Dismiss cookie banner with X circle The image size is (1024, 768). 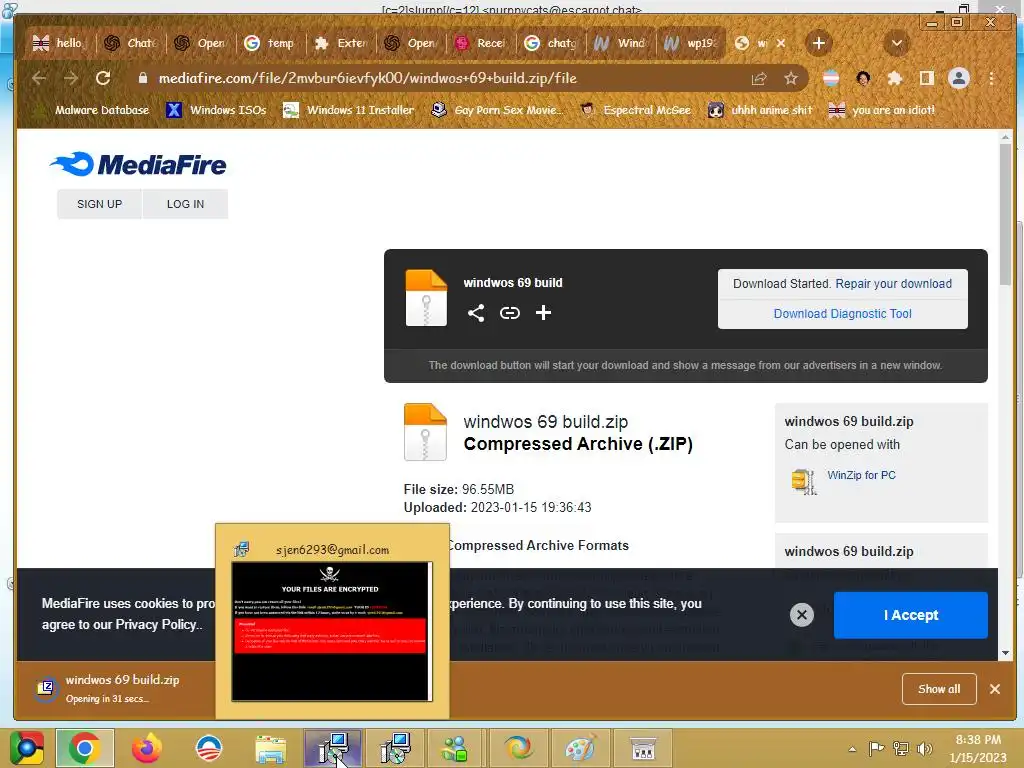pos(802,615)
